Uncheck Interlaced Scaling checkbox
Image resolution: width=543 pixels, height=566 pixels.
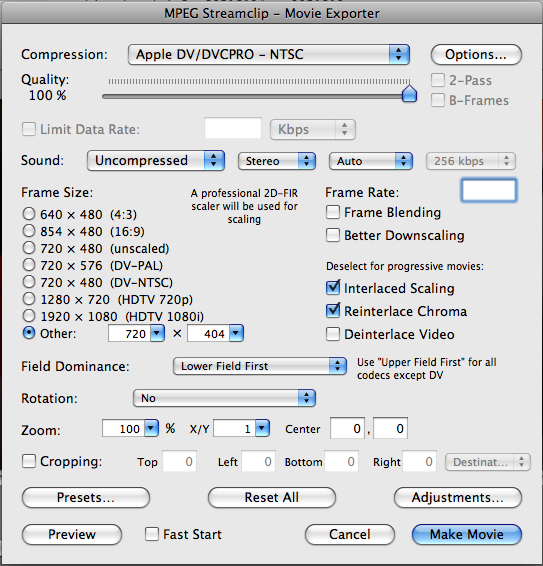(x=333, y=288)
